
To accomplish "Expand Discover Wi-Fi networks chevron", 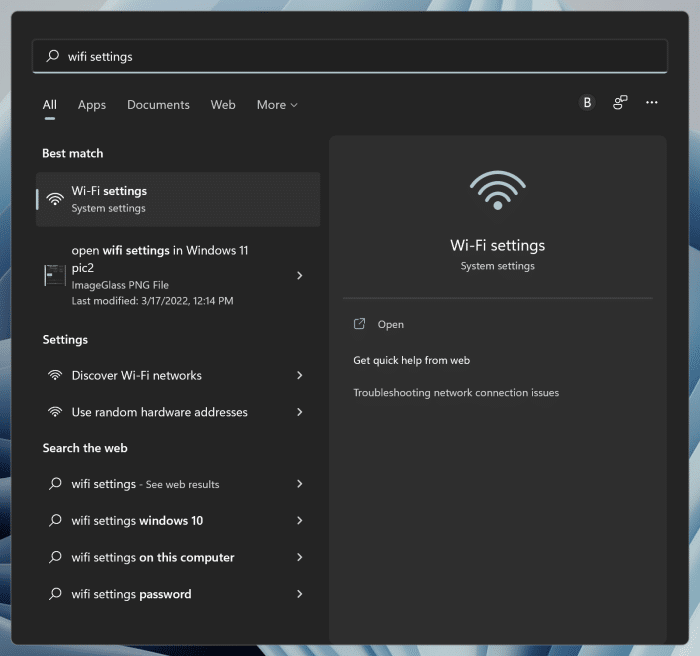I will (x=300, y=376).
